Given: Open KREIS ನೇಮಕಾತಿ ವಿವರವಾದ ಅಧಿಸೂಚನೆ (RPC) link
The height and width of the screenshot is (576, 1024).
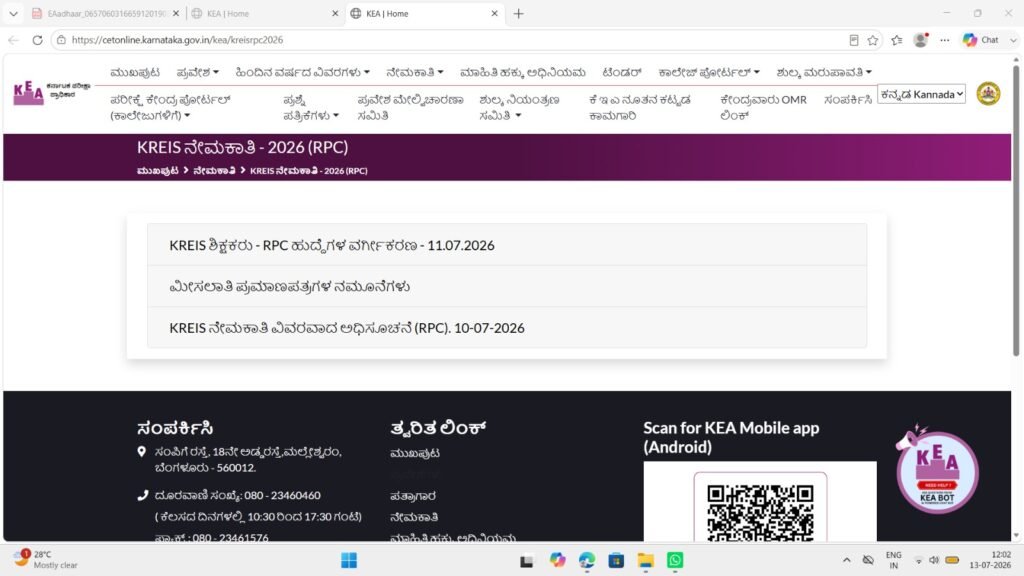Looking at the screenshot, I should (x=347, y=328).
